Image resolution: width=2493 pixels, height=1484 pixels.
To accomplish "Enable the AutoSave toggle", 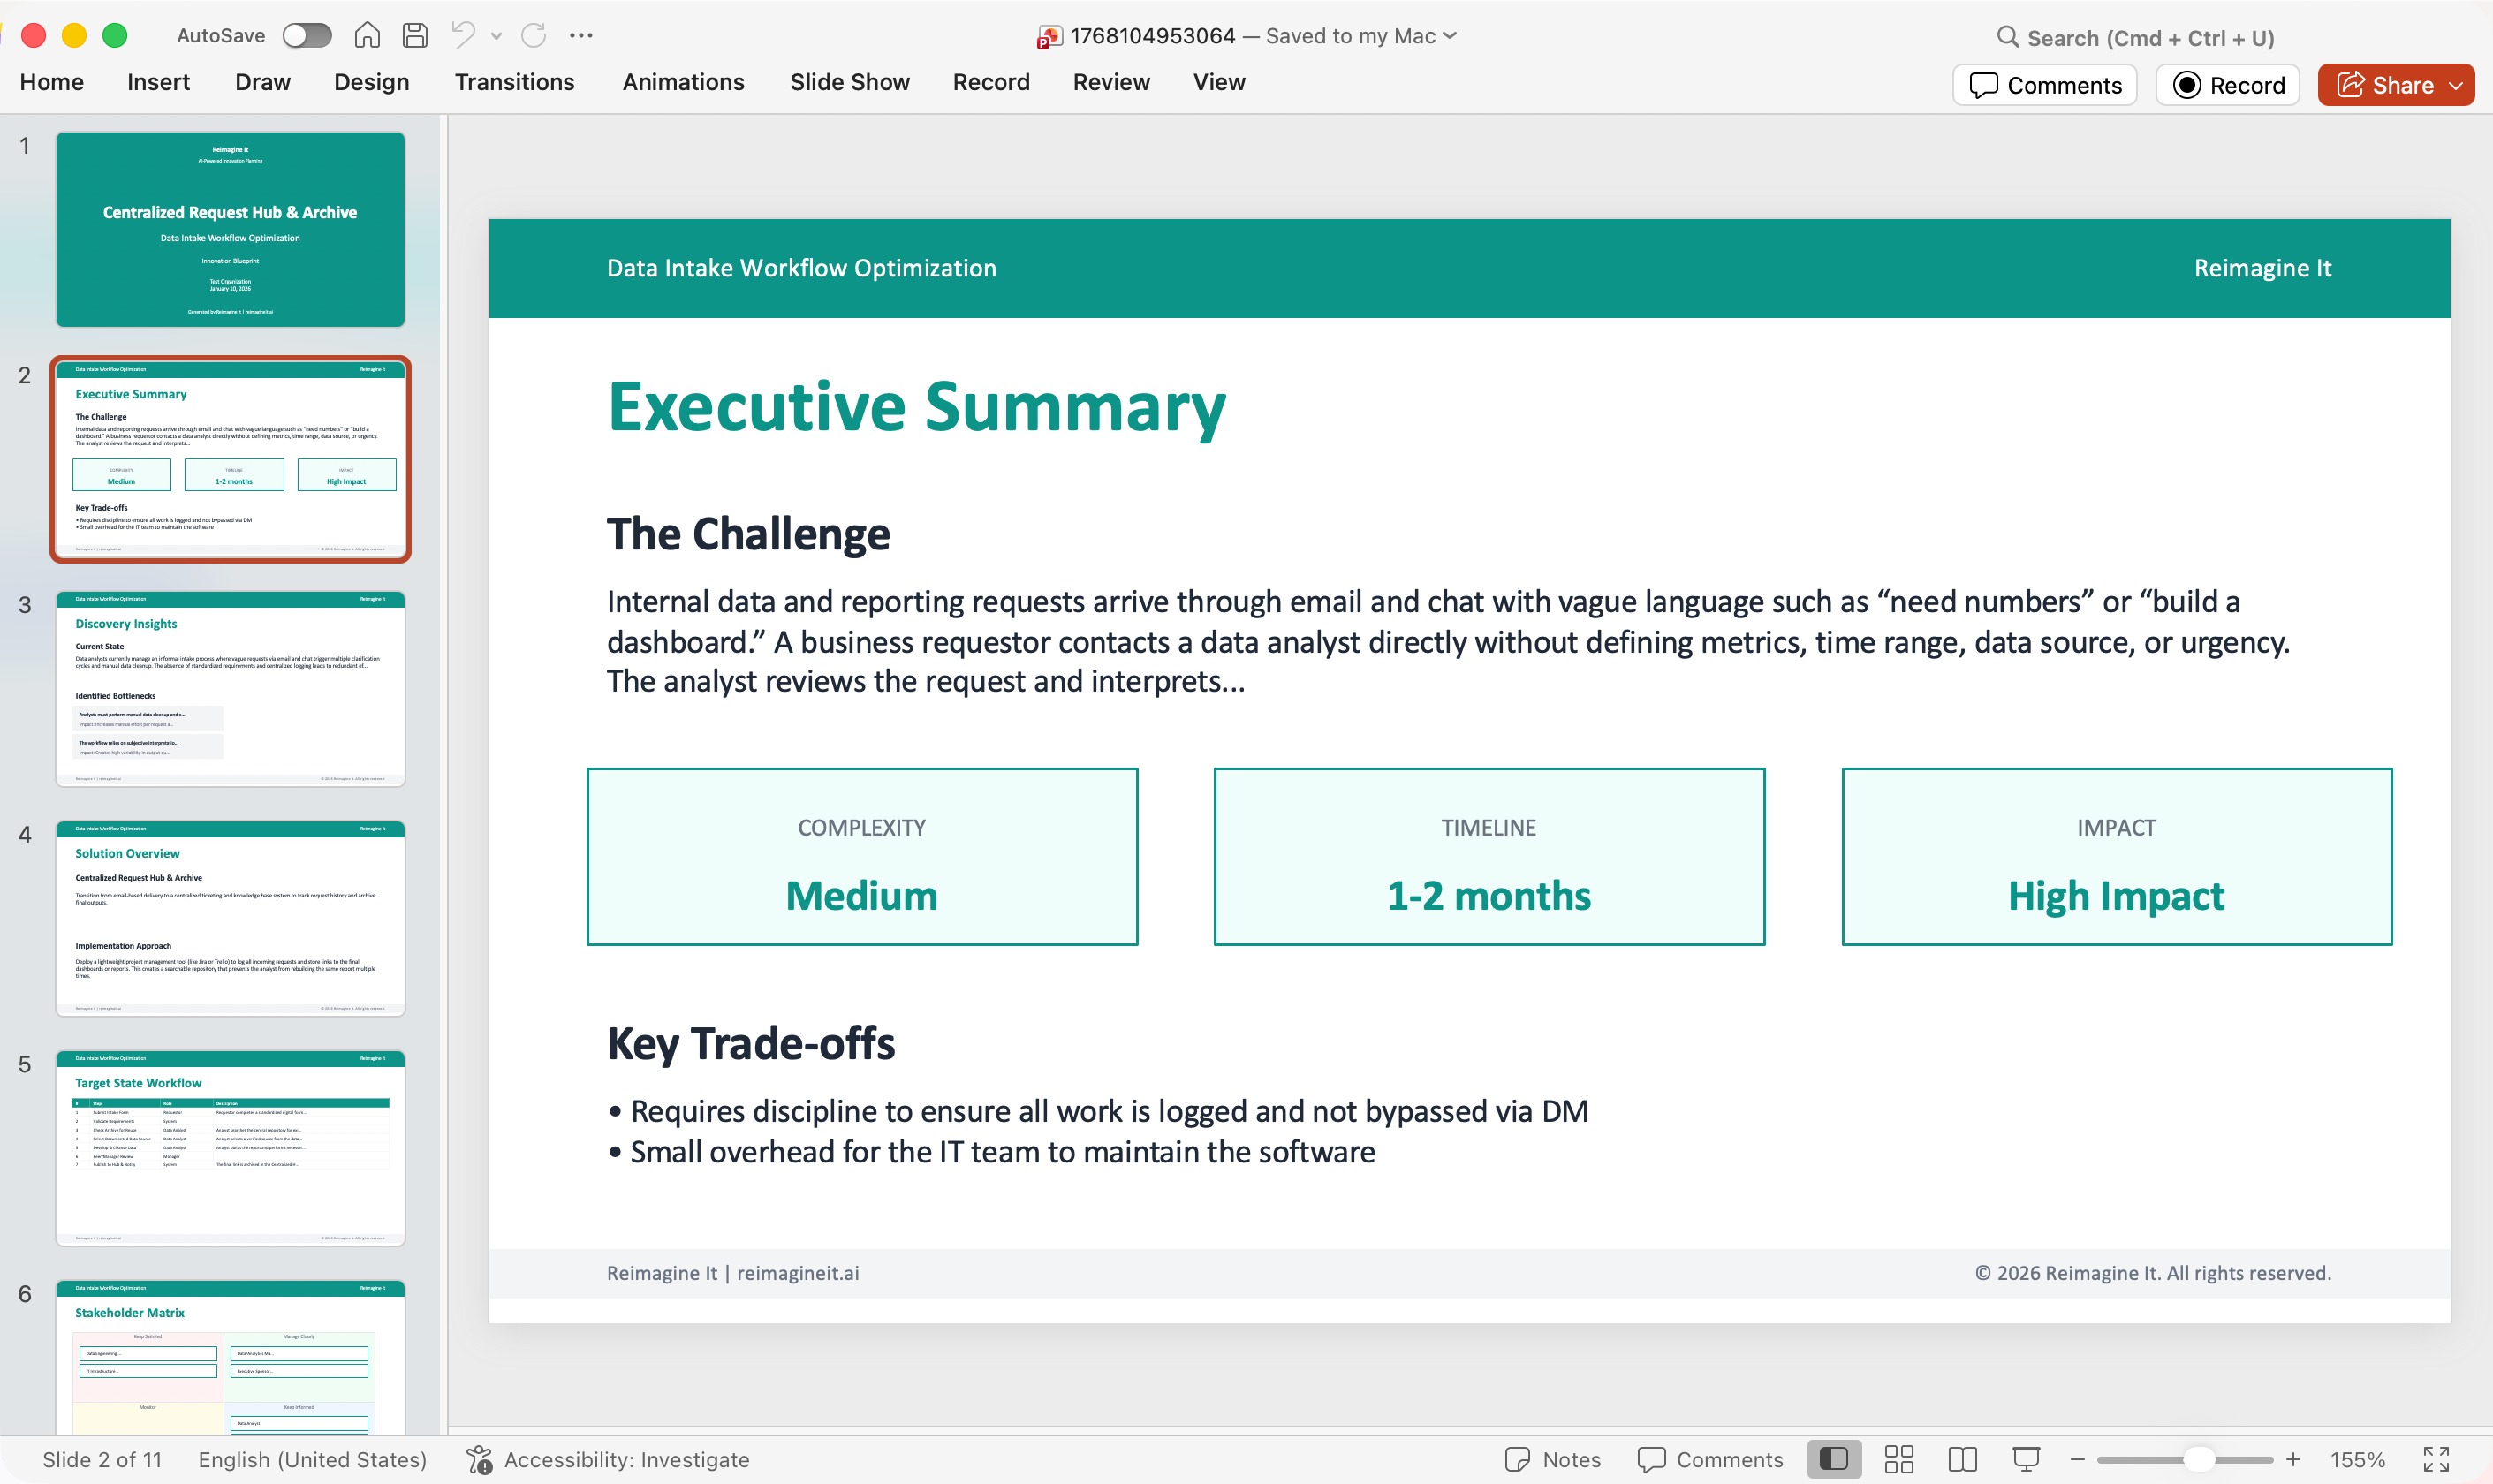I will point(308,35).
